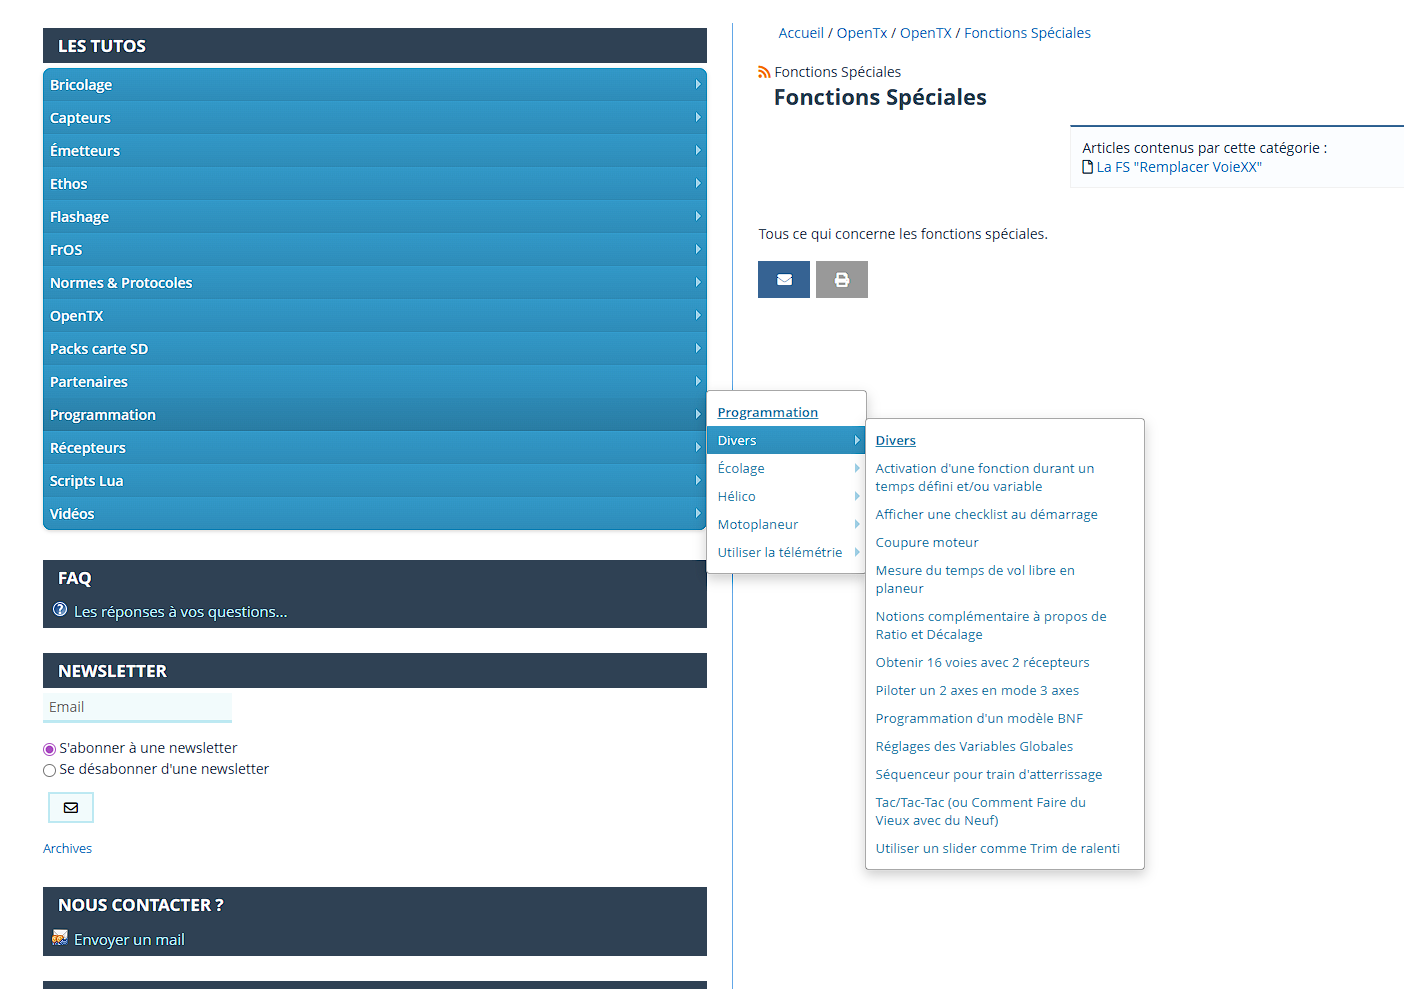Click the newsletter Email input field
Image resolution: width=1404 pixels, height=989 pixels.
pyautogui.click(x=137, y=707)
